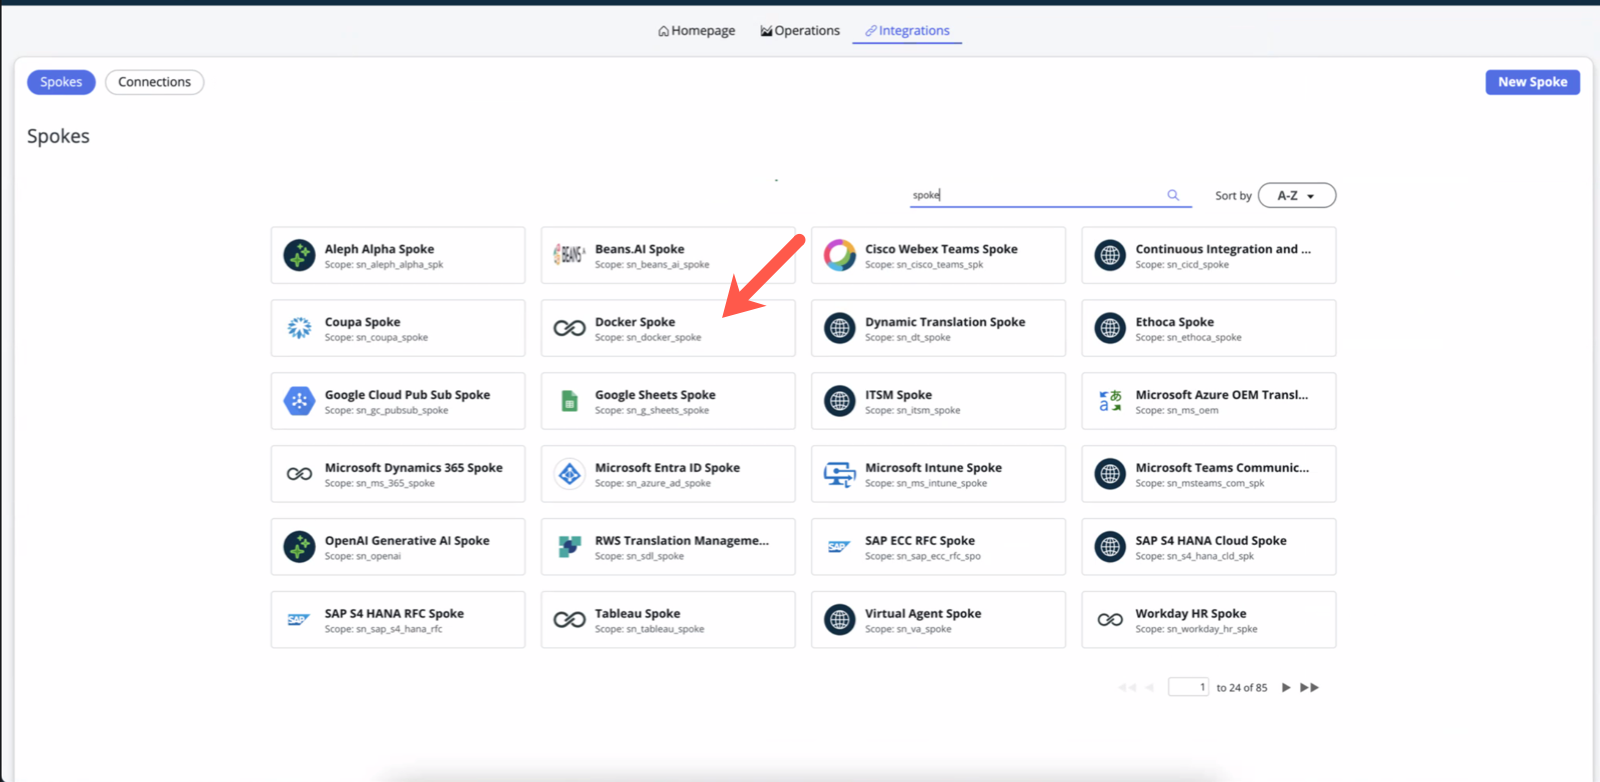Click the Ethoca Spoke globe icon
The width and height of the screenshot is (1600, 782).
pyautogui.click(x=1110, y=328)
